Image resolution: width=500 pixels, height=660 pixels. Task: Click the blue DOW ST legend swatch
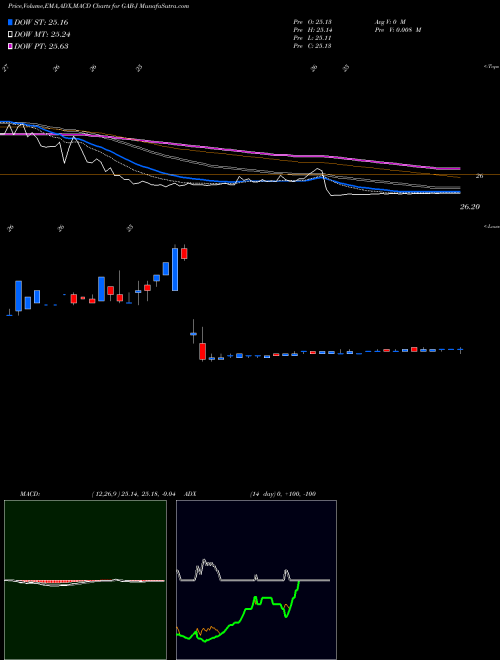[10, 22]
